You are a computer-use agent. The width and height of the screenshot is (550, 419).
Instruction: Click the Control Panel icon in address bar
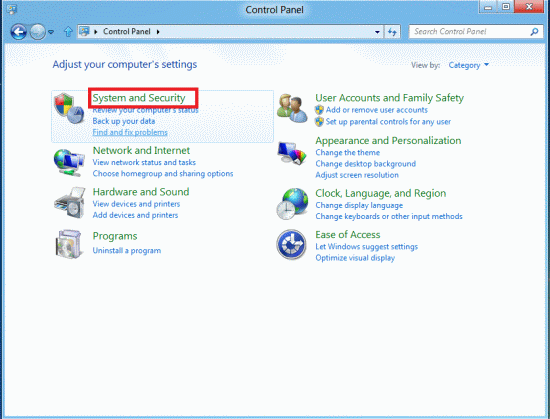[x=84, y=32]
